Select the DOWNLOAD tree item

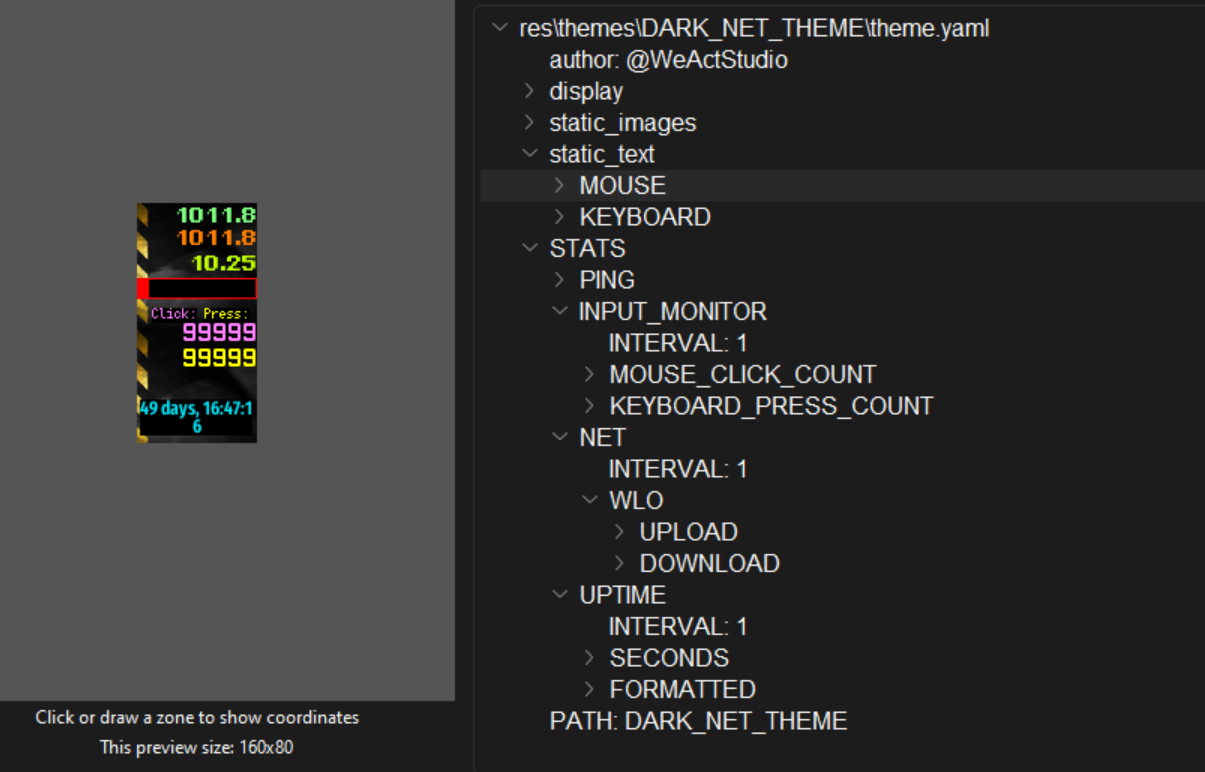coord(709,563)
